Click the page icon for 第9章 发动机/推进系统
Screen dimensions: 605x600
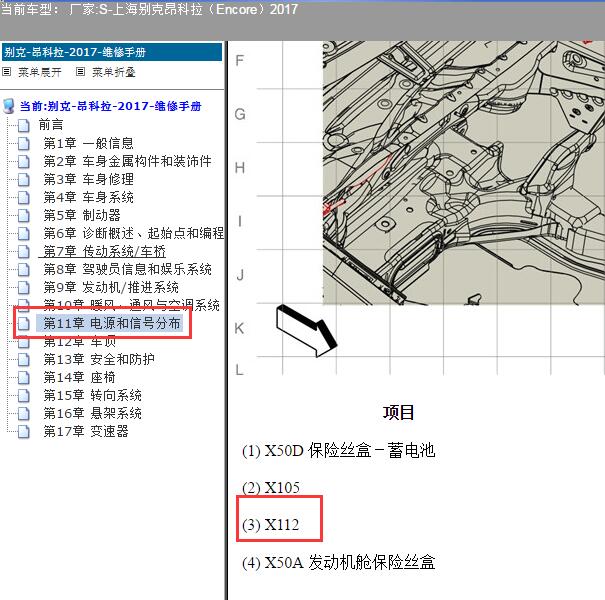(x=24, y=287)
